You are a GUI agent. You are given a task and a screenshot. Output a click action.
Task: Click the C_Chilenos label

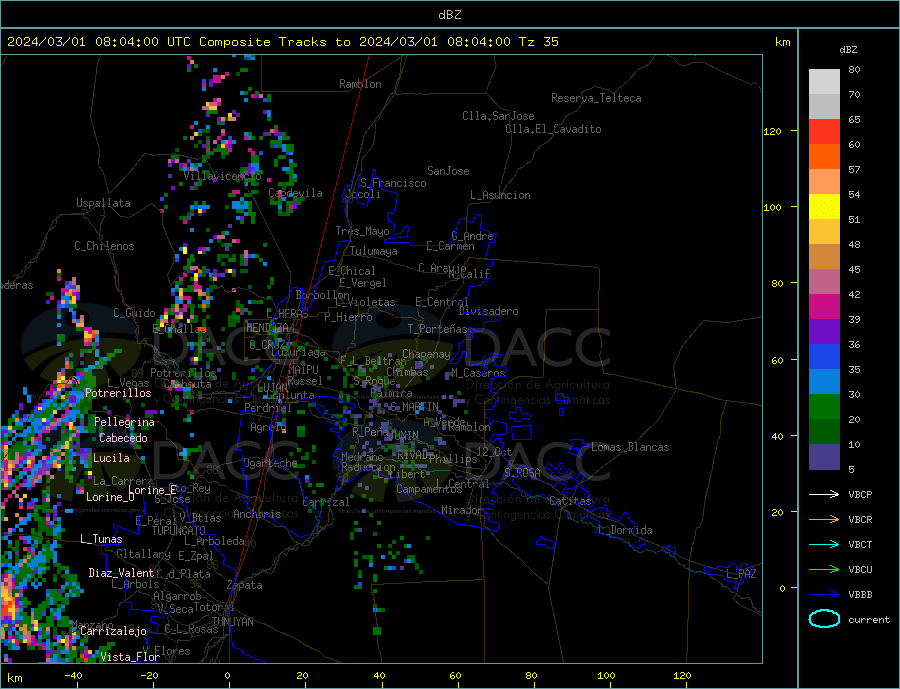(x=104, y=246)
